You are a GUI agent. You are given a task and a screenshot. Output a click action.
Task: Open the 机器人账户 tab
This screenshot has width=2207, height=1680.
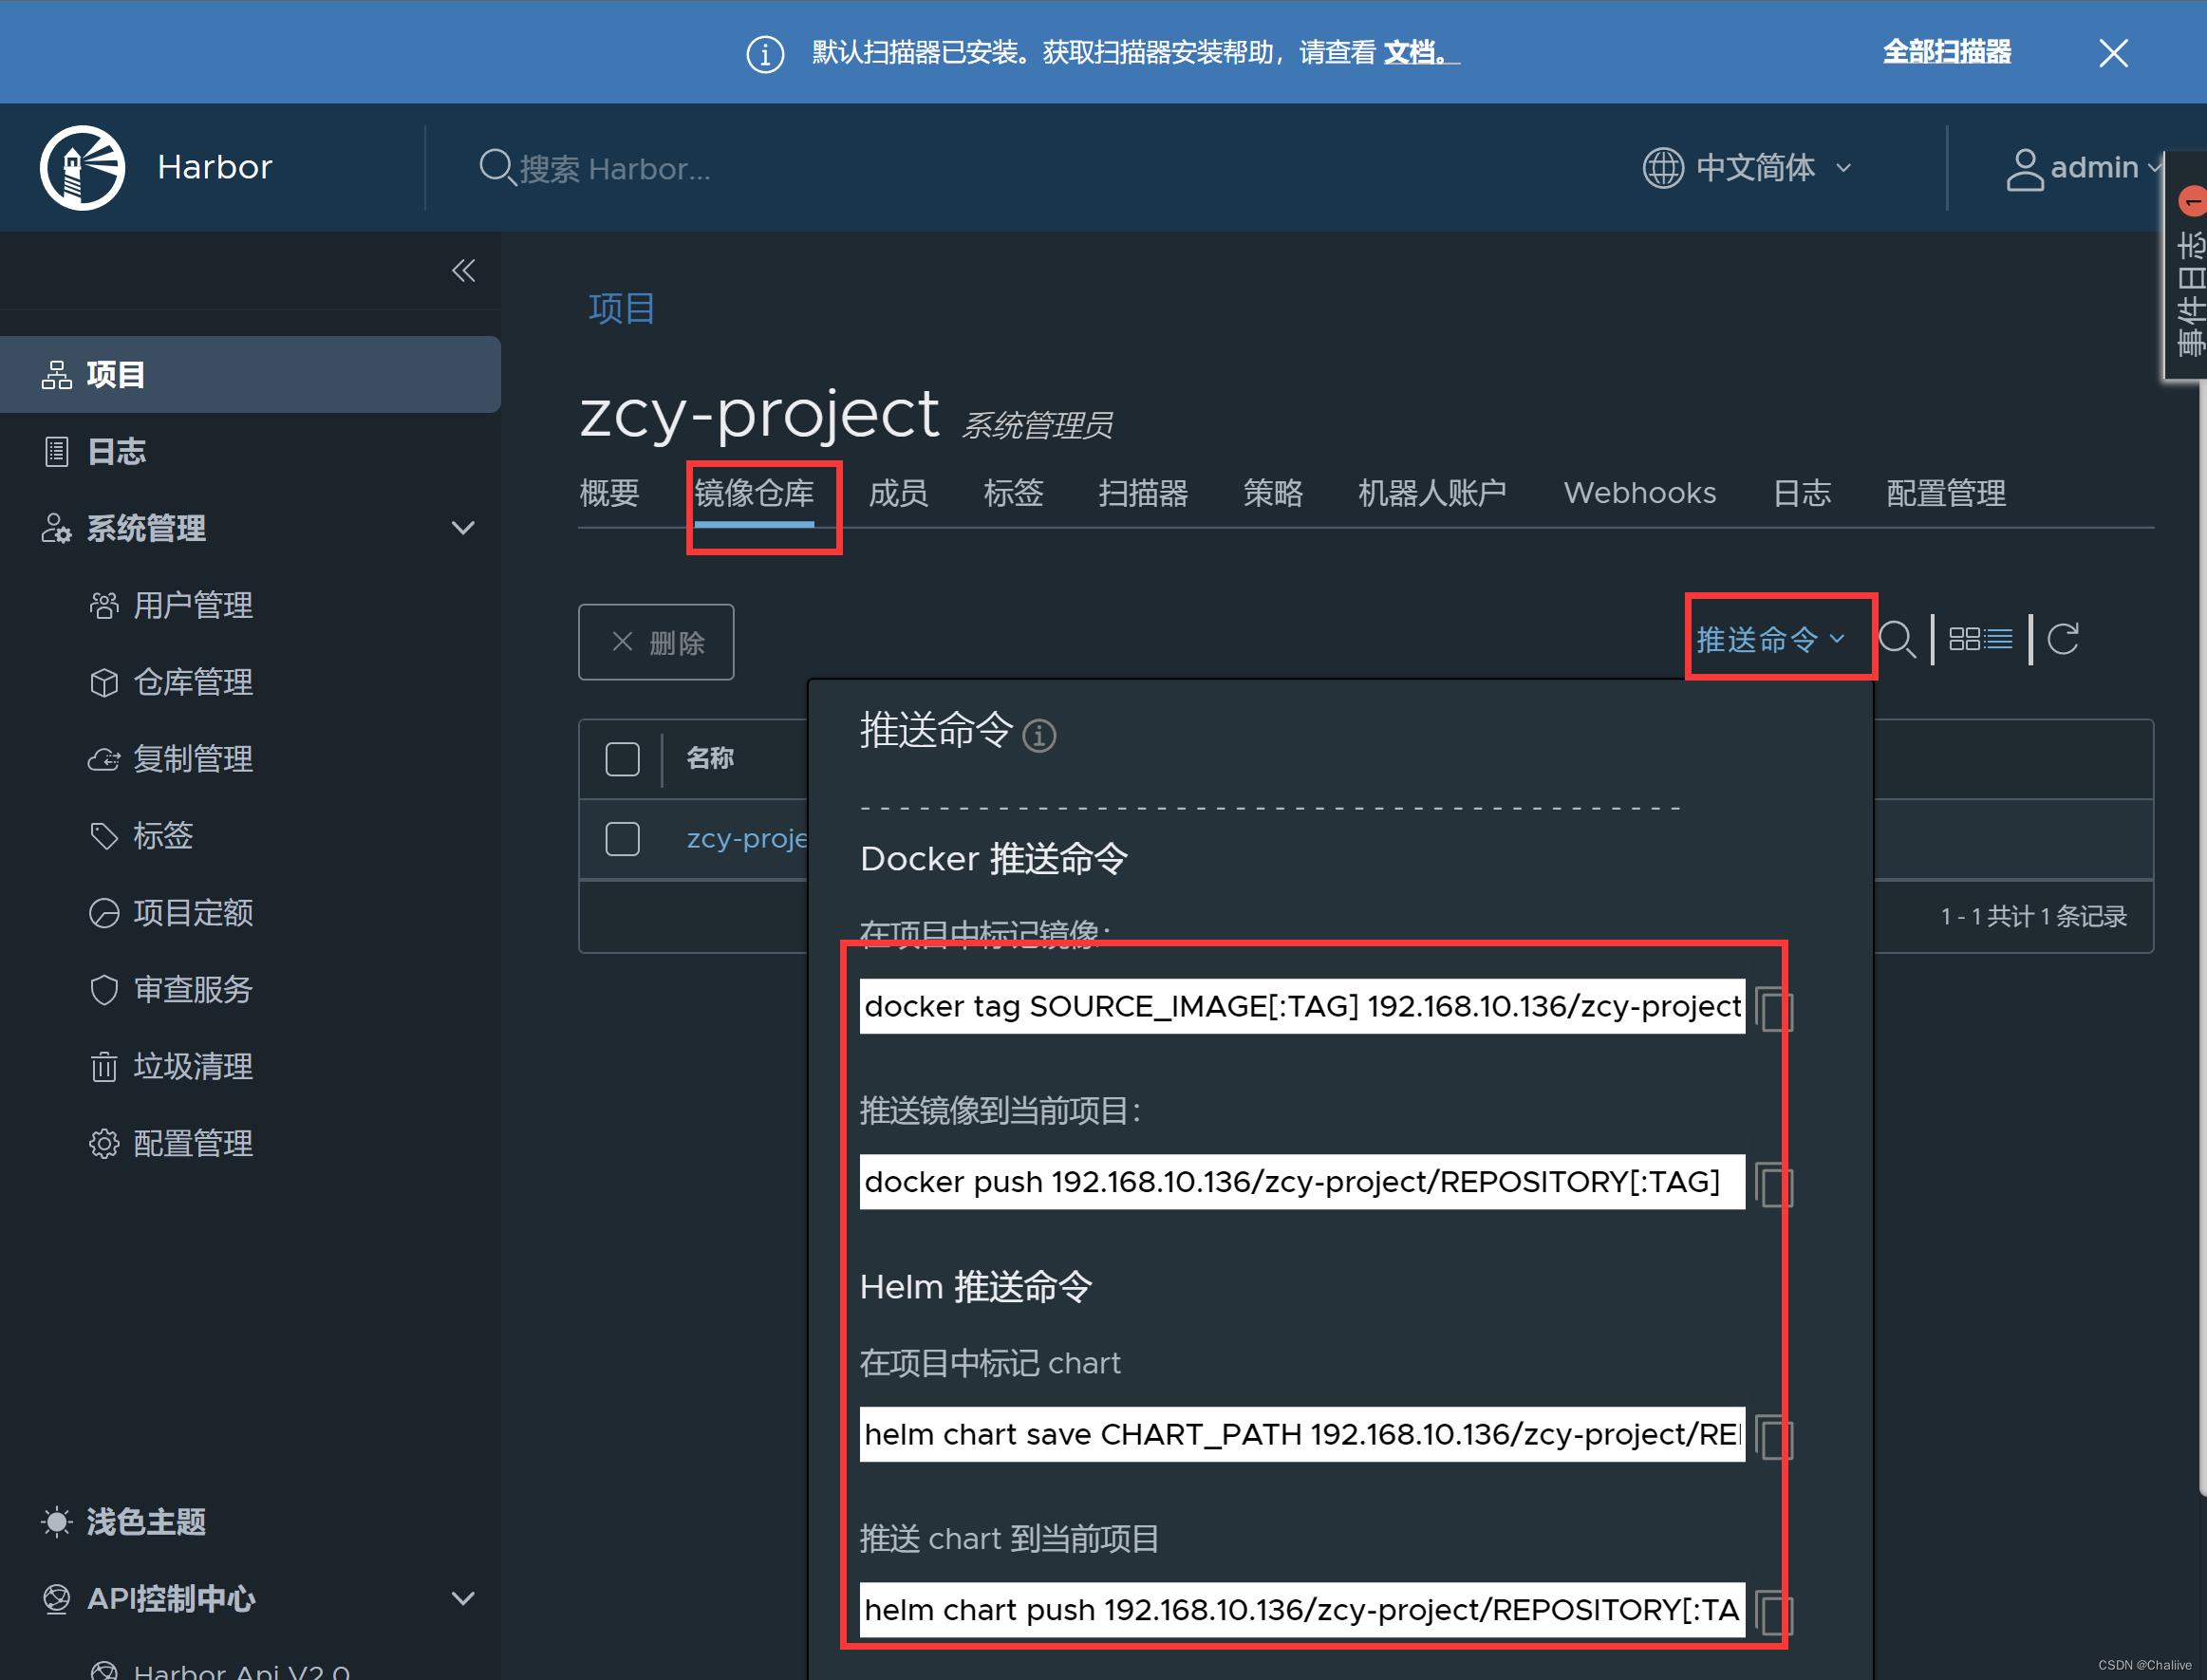1432,493
